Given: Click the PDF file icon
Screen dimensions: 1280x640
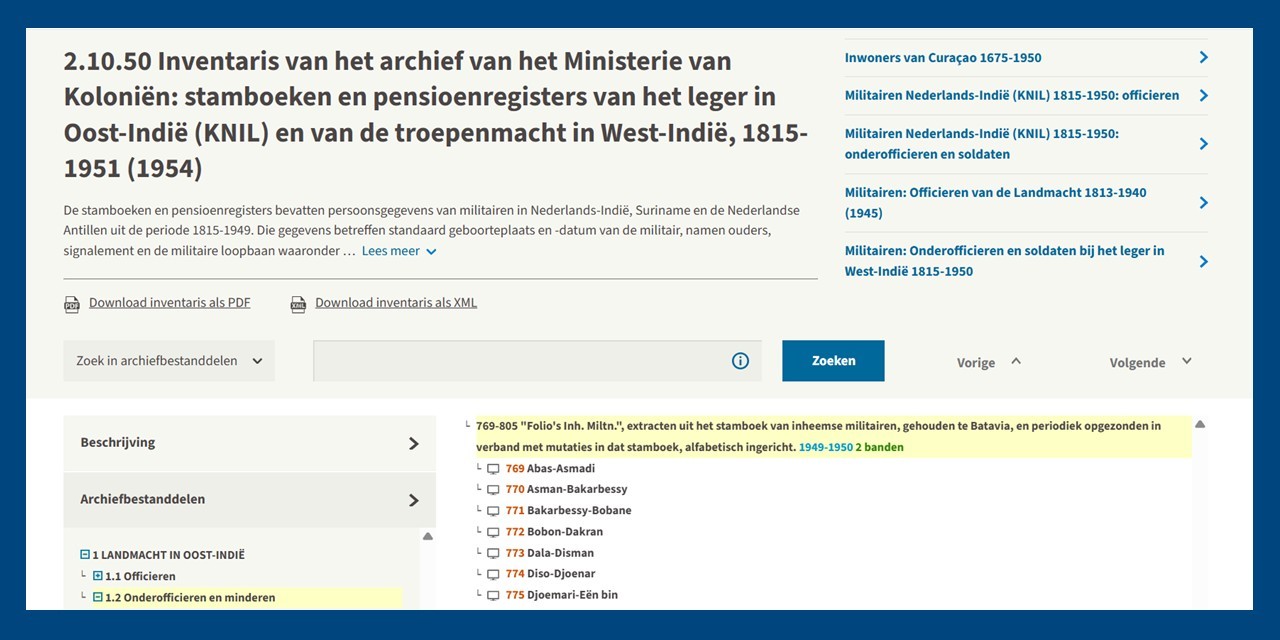Looking at the screenshot, I should [72, 304].
